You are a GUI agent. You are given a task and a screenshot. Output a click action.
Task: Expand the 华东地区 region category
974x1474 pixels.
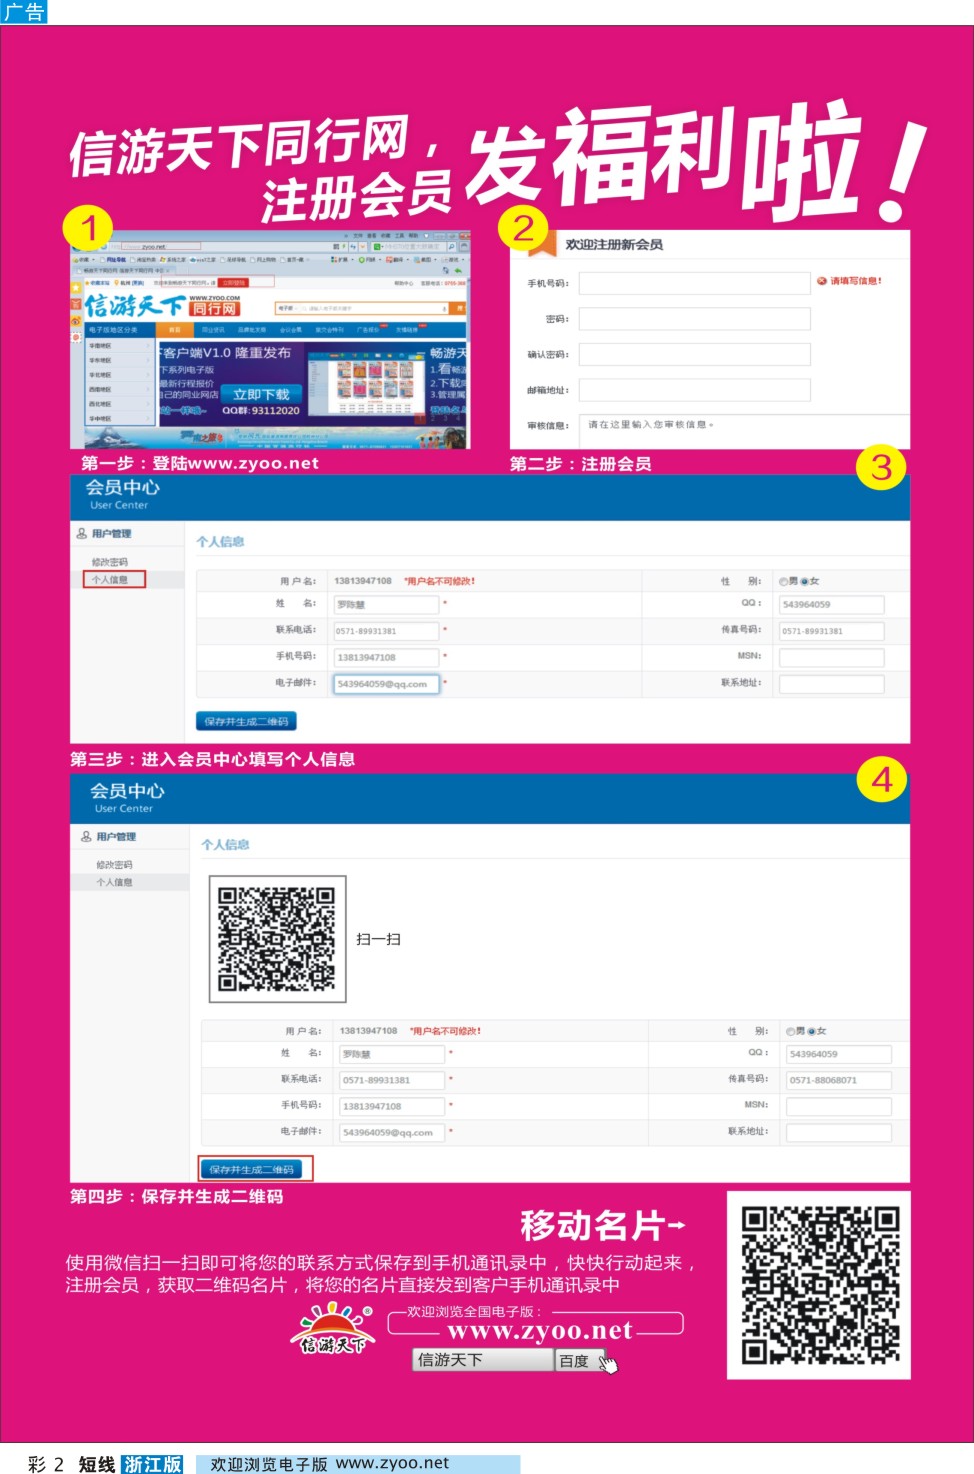(120, 360)
